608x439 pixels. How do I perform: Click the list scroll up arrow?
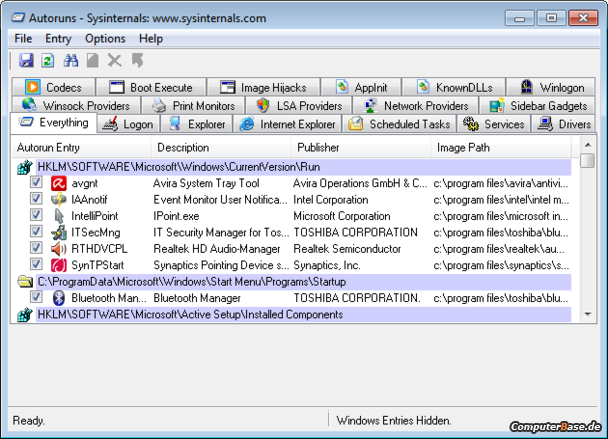click(x=588, y=145)
